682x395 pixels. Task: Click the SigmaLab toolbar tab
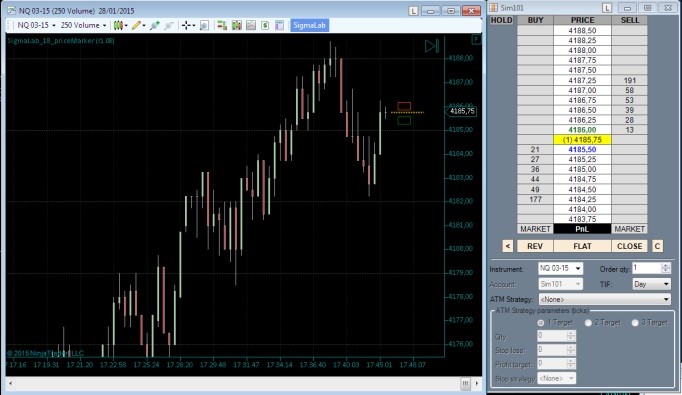pyautogui.click(x=309, y=25)
